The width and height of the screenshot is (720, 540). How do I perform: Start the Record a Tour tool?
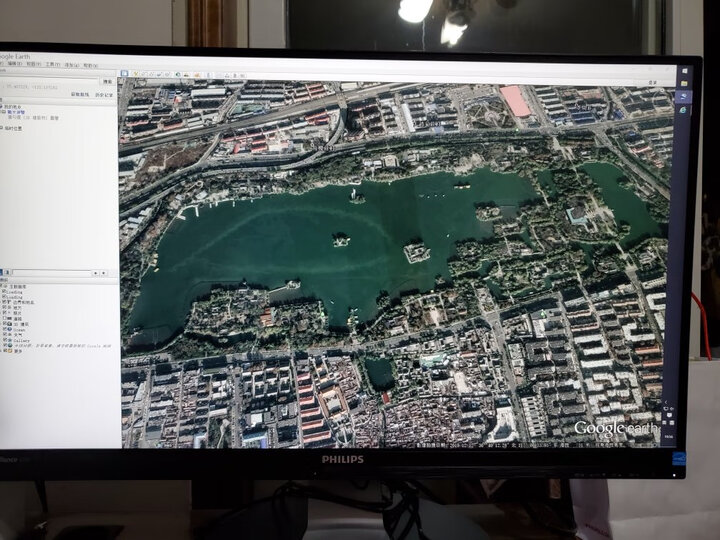tap(167, 74)
